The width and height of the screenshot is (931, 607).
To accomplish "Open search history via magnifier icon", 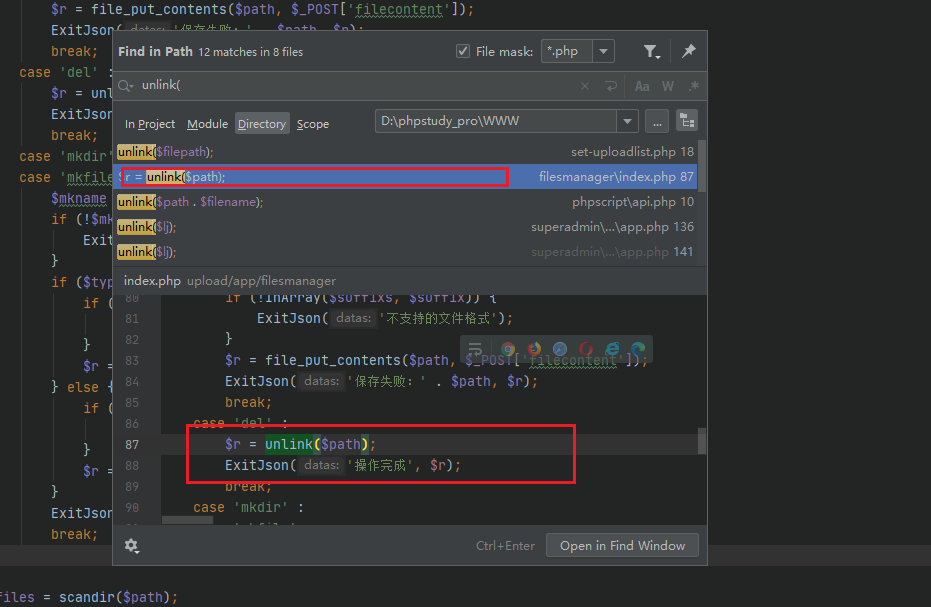I will [127, 86].
